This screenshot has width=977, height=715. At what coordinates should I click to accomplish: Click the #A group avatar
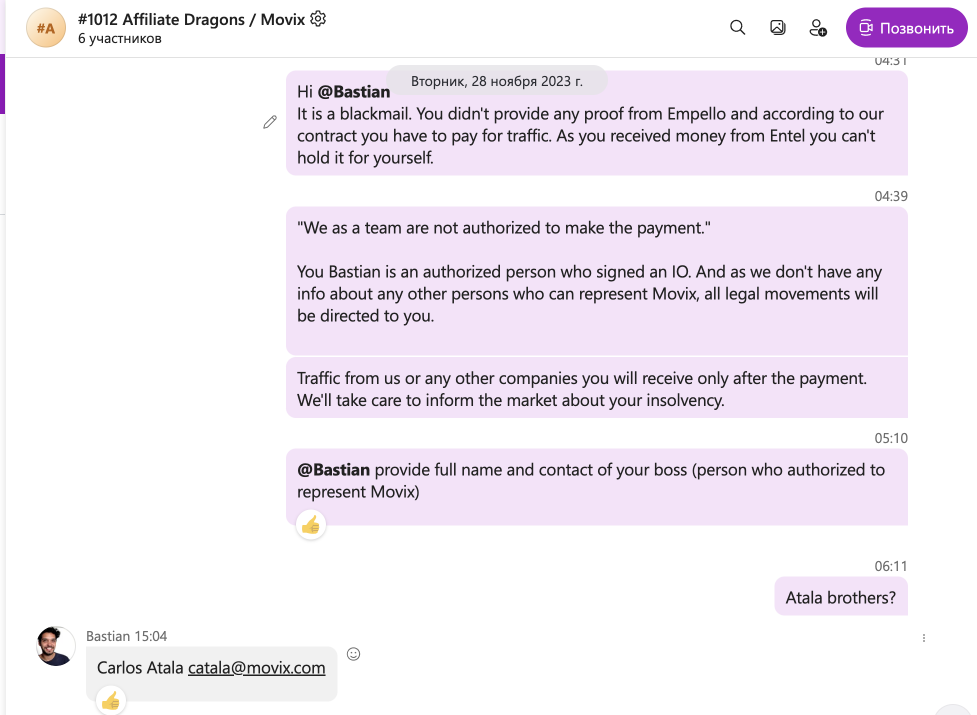(45, 28)
